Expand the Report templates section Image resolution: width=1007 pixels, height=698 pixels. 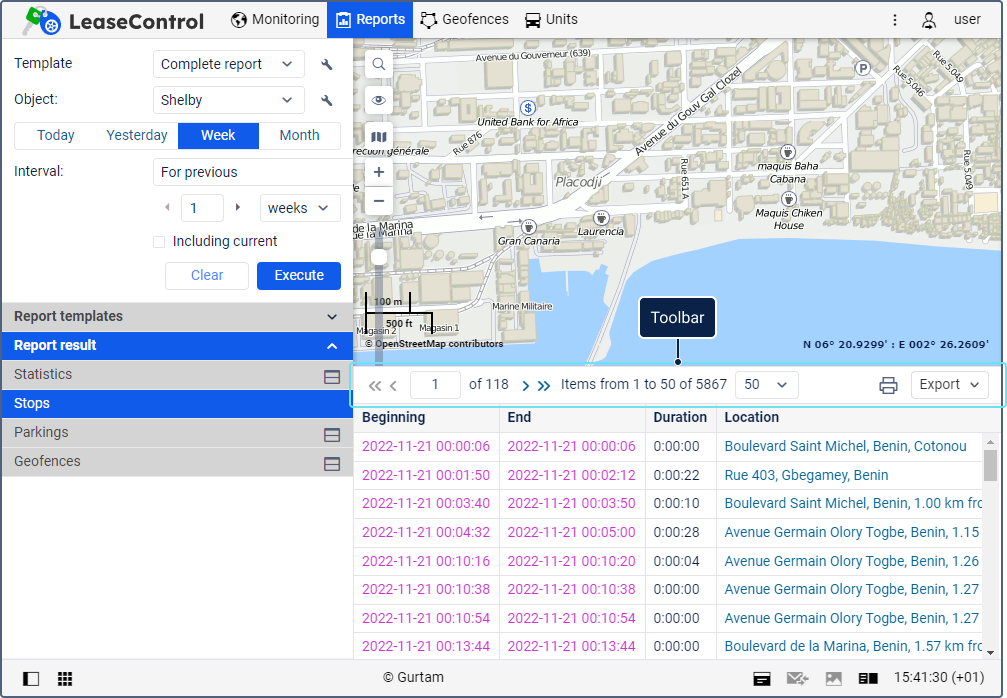[x=177, y=317]
